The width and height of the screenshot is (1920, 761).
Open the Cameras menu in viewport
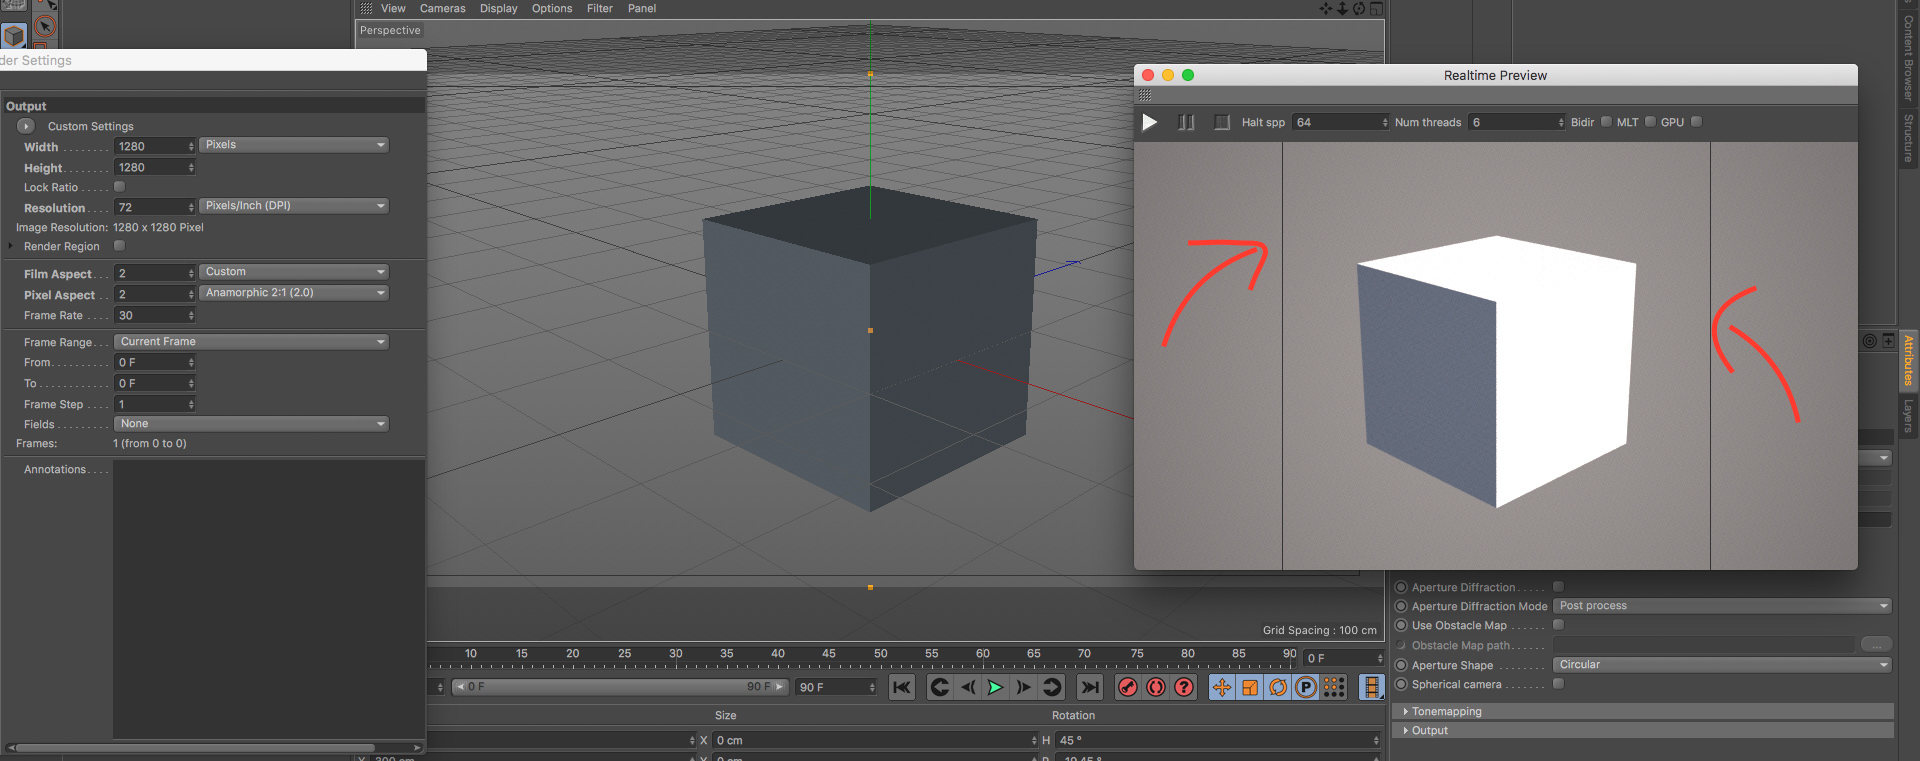[x=442, y=8]
